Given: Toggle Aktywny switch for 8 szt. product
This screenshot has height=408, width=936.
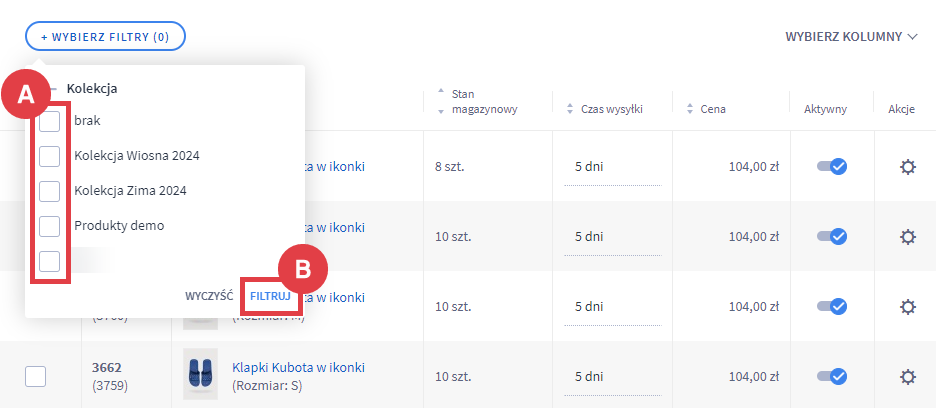Looking at the screenshot, I should (832, 167).
